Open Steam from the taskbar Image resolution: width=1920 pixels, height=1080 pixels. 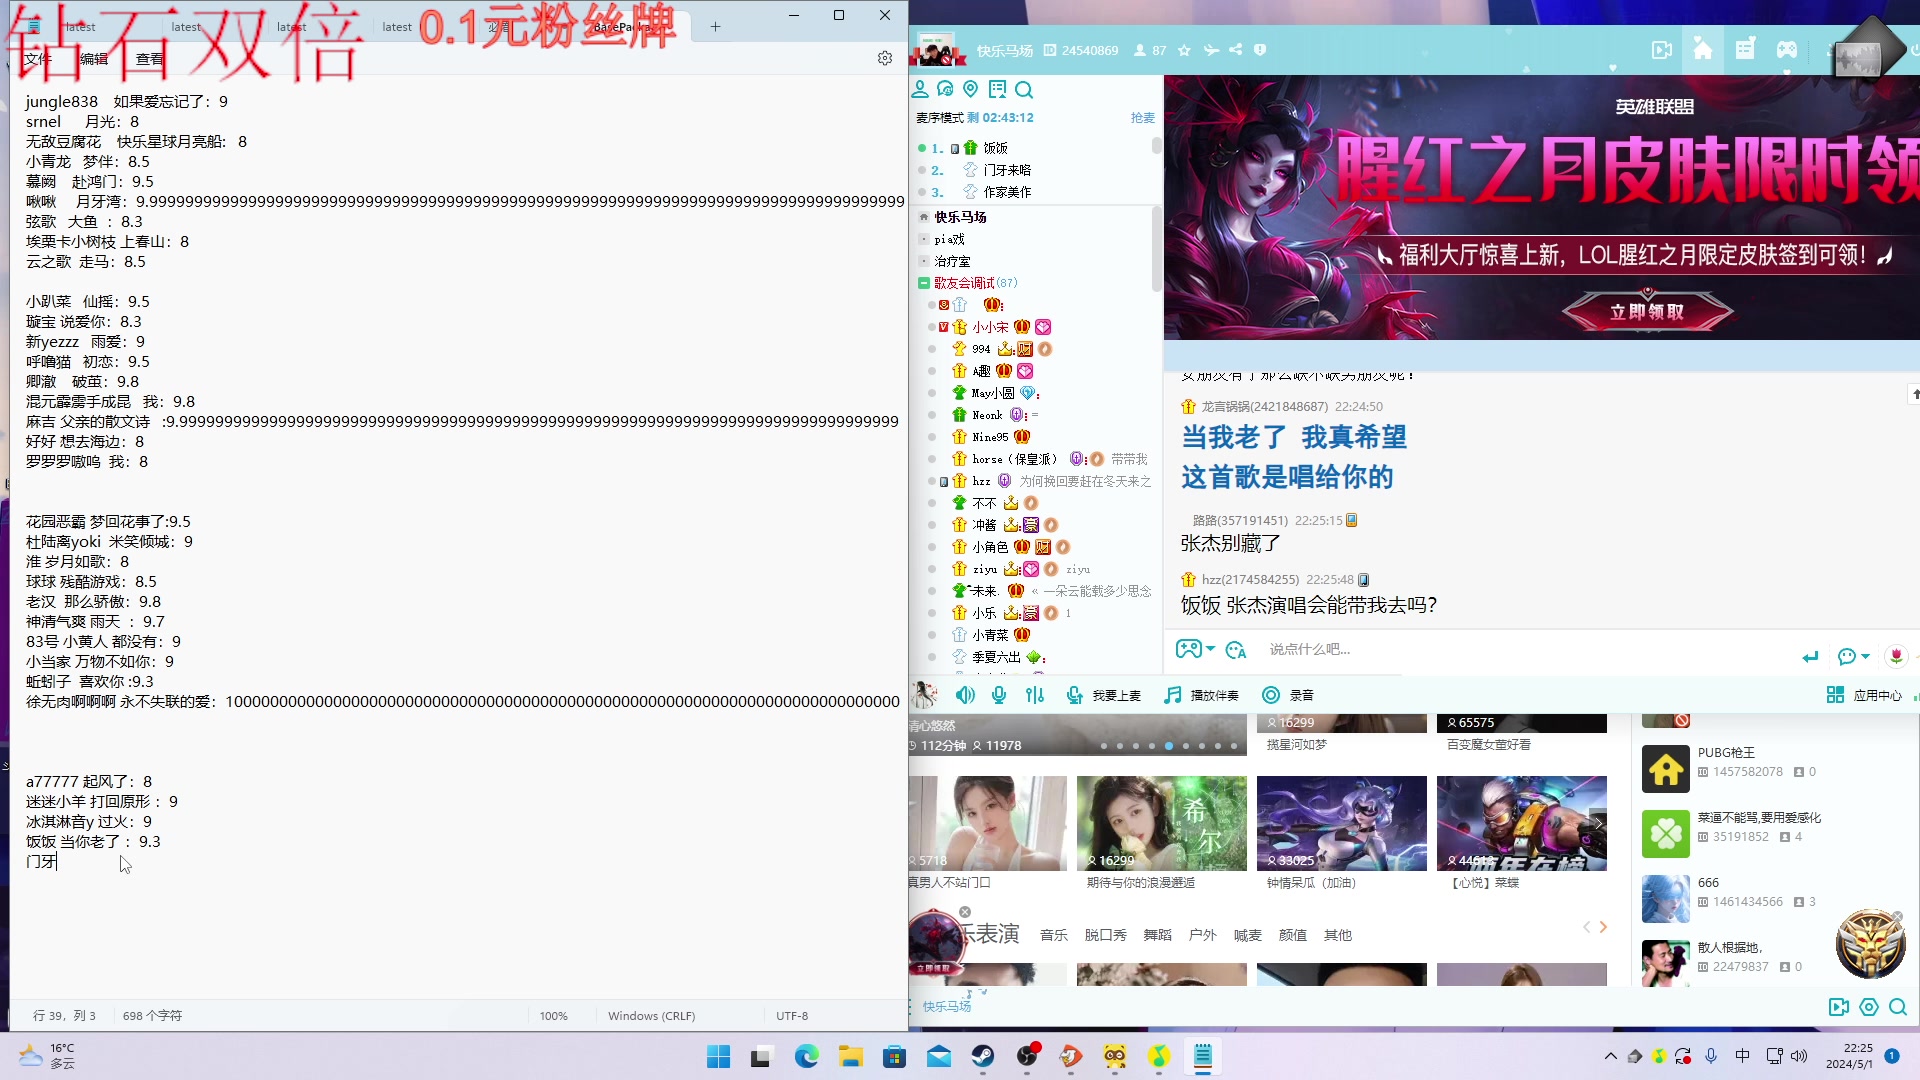[x=983, y=1056]
